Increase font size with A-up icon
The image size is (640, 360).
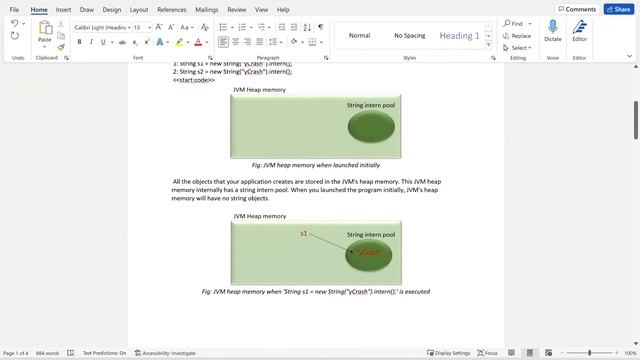pos(159,27)
